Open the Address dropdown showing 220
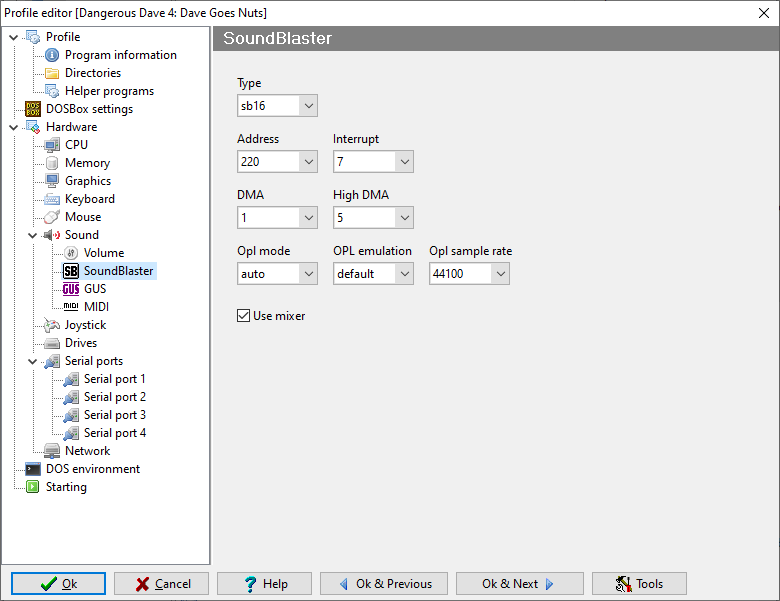Screen dimensions: 780x601 tap(277, 162)
